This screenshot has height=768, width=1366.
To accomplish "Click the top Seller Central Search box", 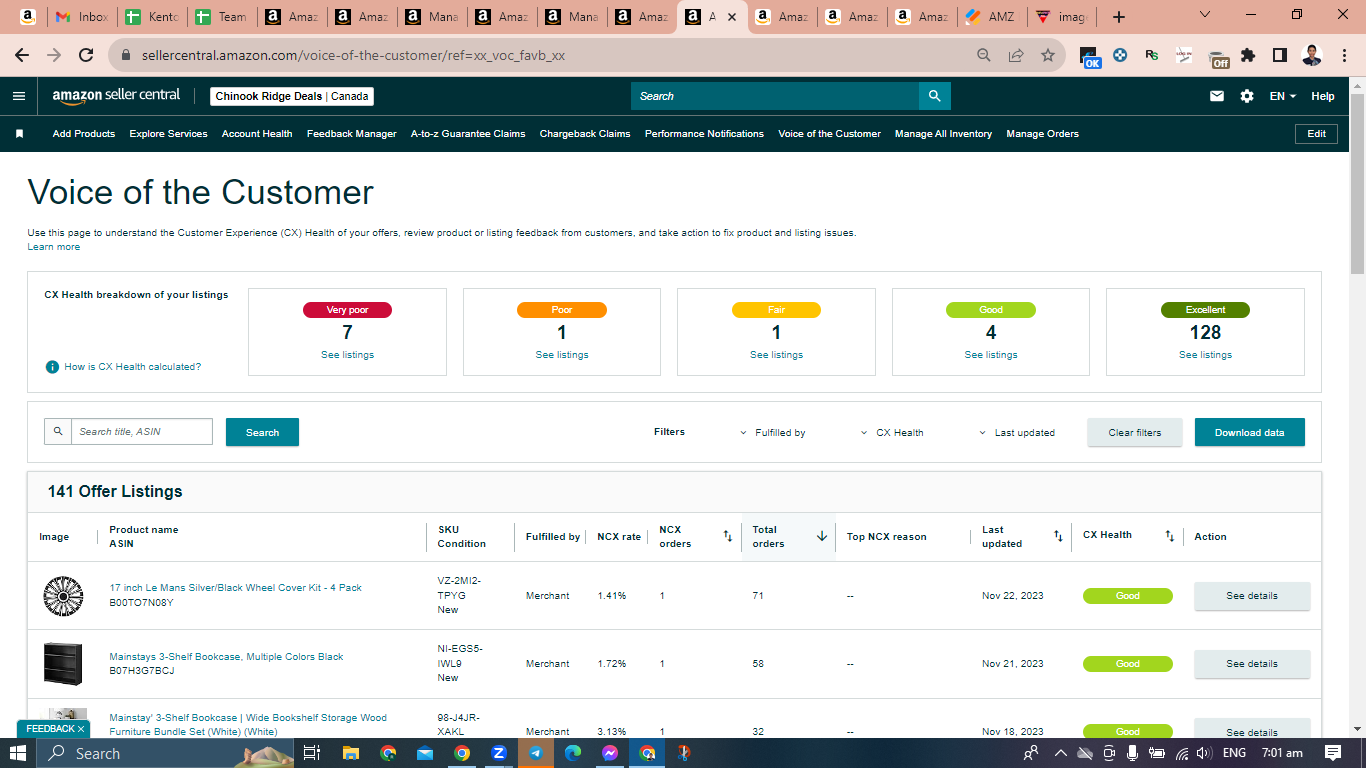I will pyautogui.click(x=775, y=96).
